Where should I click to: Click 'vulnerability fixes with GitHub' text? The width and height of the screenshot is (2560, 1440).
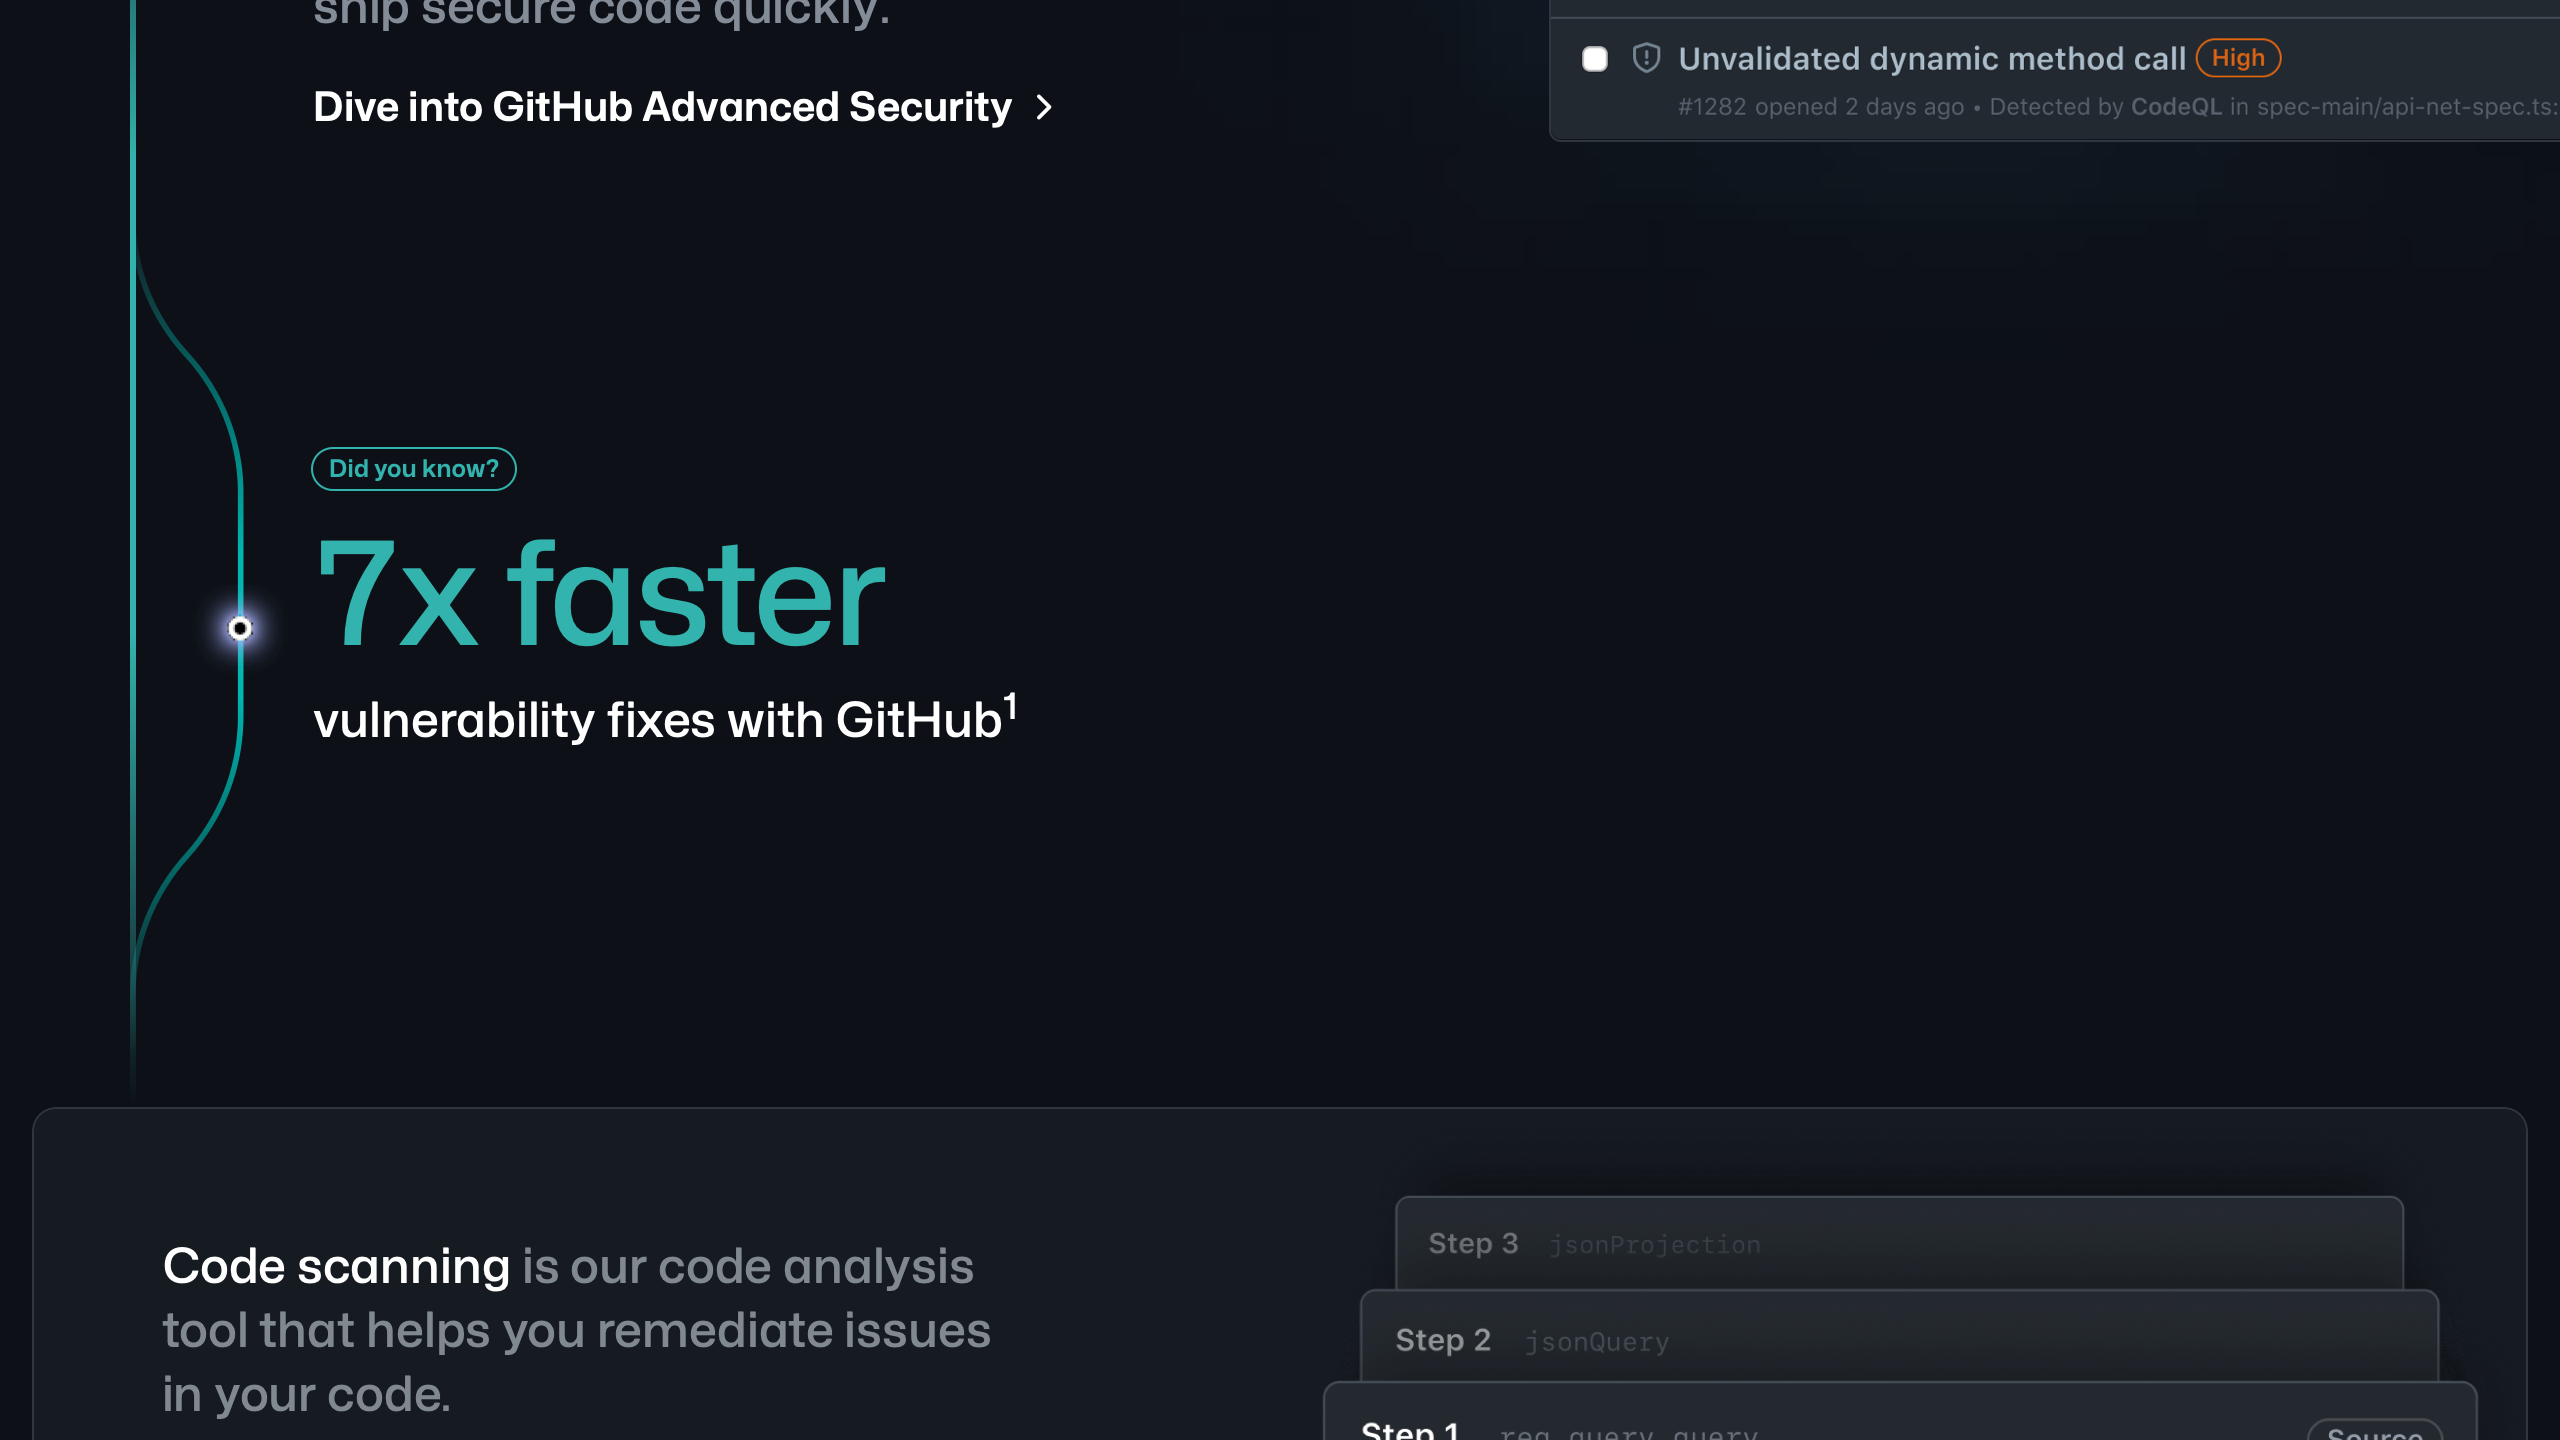[x=657, y=720]
